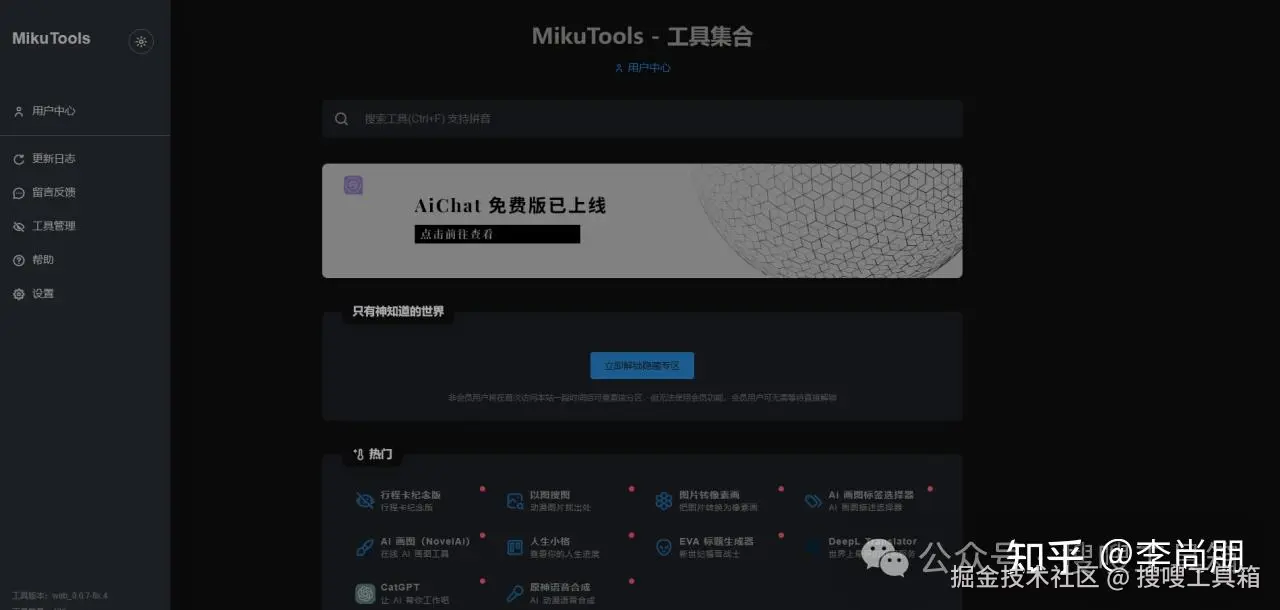Click the 行程卡纪念版 tool icon
Screen dimensions: 1280x610
(x=365, y=501)
